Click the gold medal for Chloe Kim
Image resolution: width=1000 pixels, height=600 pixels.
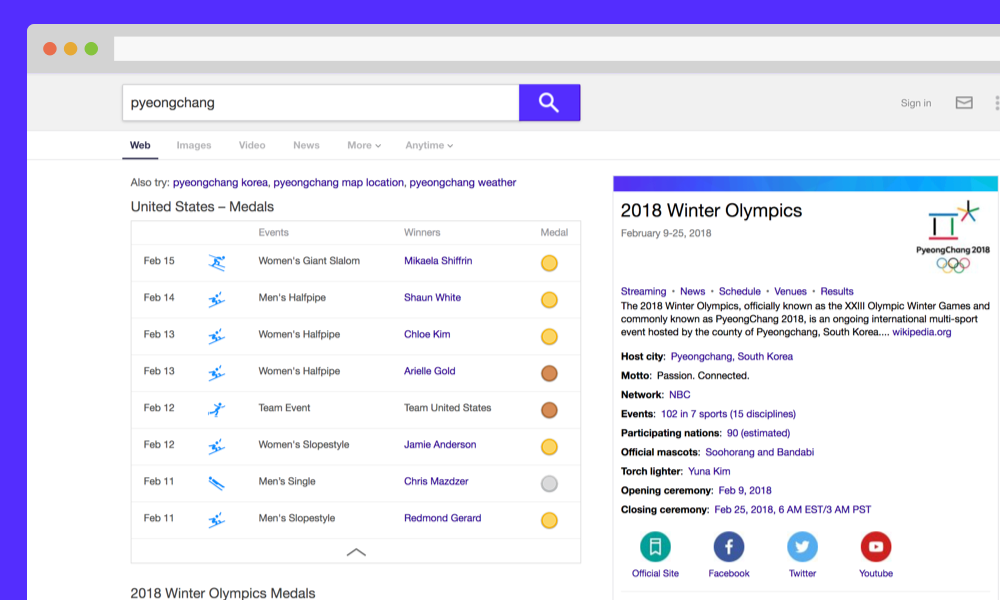[549, 336]
